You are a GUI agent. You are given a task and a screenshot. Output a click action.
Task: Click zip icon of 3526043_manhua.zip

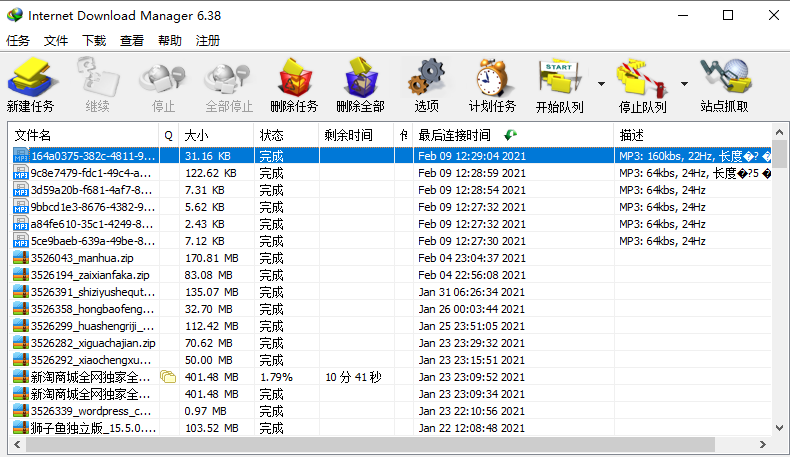tap(21, 258)
